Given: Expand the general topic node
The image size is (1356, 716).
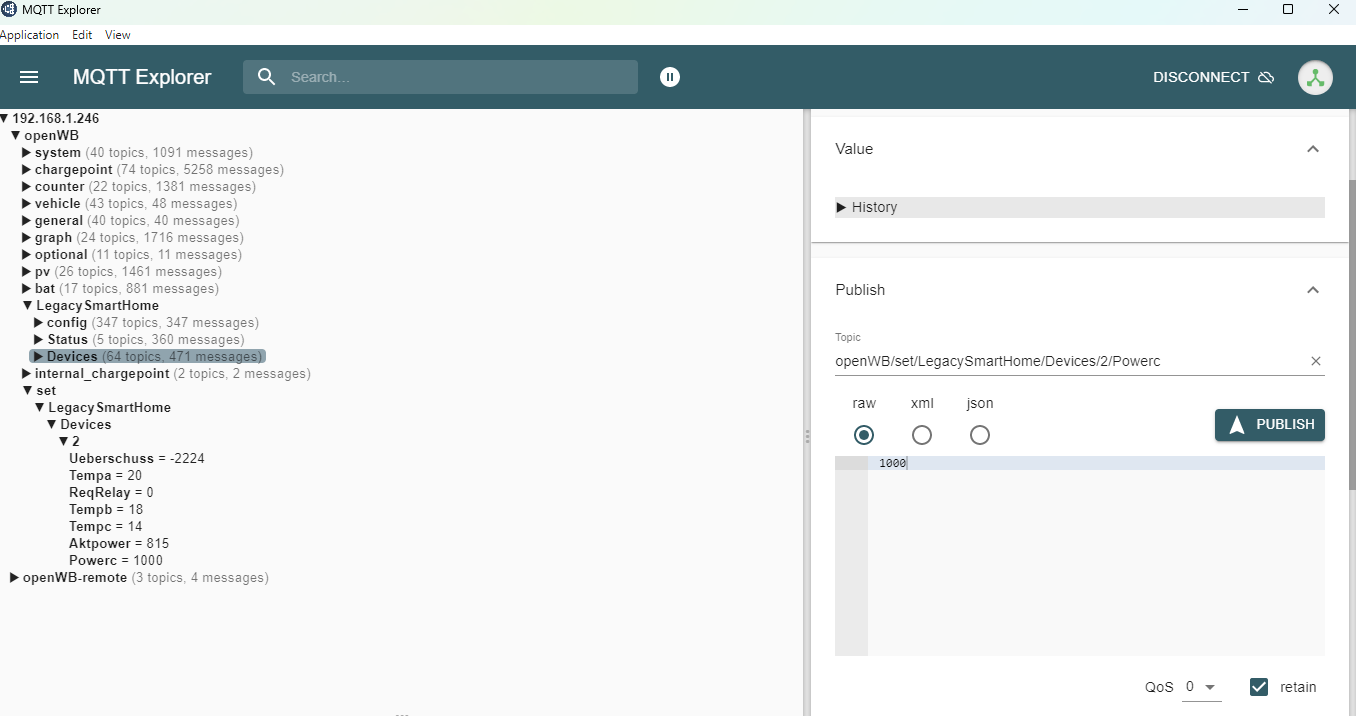Looking at the screenshot, I should pos(27,221).
